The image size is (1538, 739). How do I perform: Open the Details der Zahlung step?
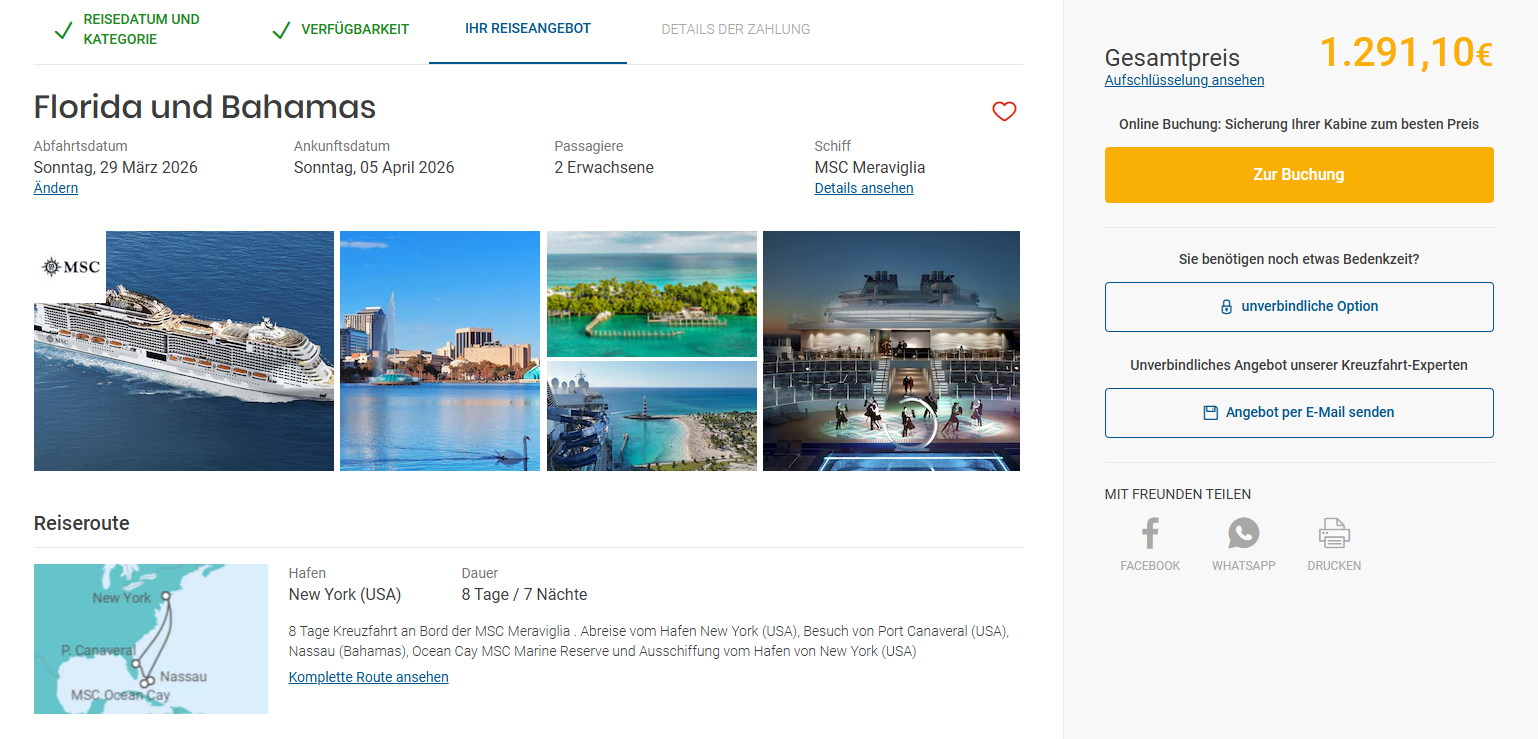tap(736, 29)
